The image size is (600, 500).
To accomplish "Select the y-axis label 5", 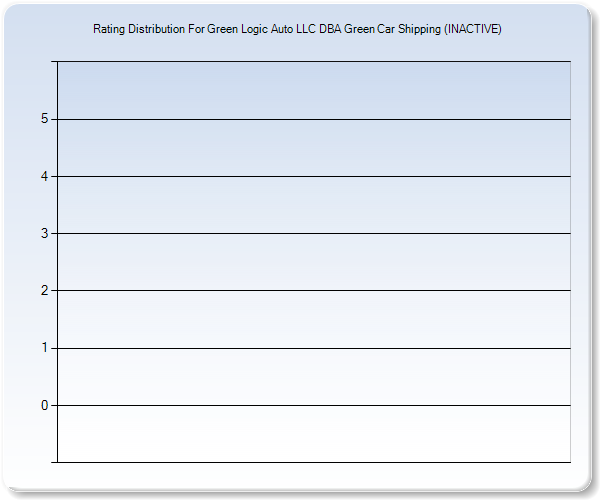I will pos(44,119).
